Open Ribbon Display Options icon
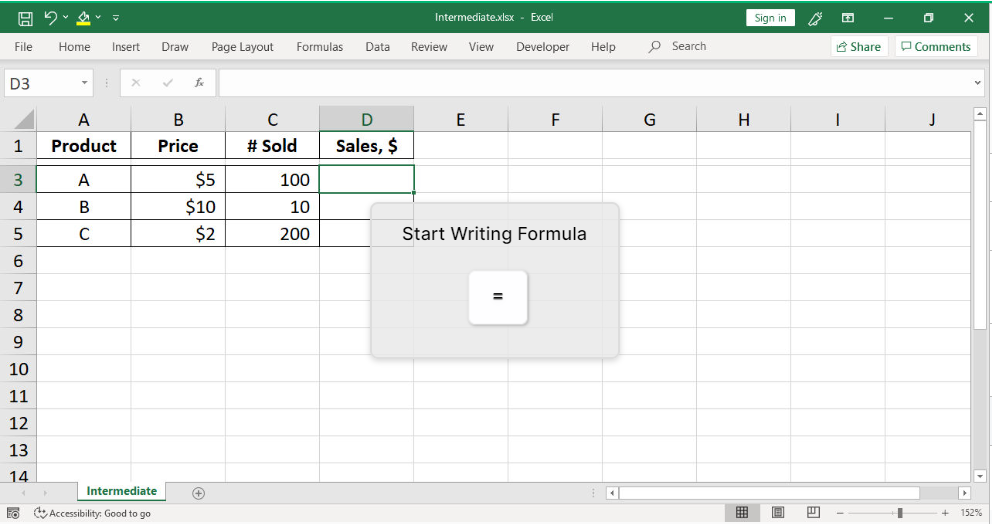The width and height of the screenshot is (992, 524). (x=848, y=18)
